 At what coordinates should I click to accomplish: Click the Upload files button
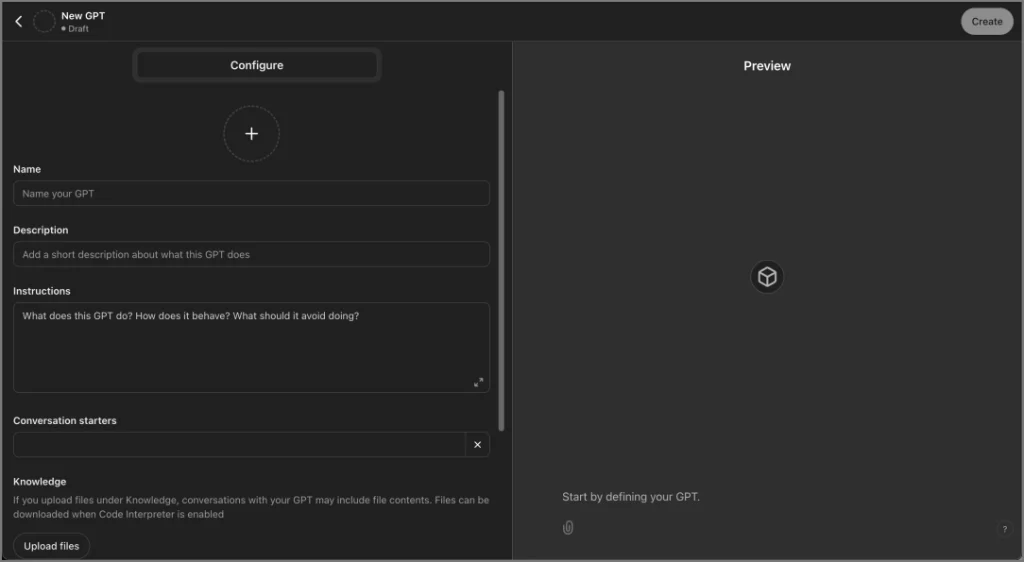pos(52,546)
